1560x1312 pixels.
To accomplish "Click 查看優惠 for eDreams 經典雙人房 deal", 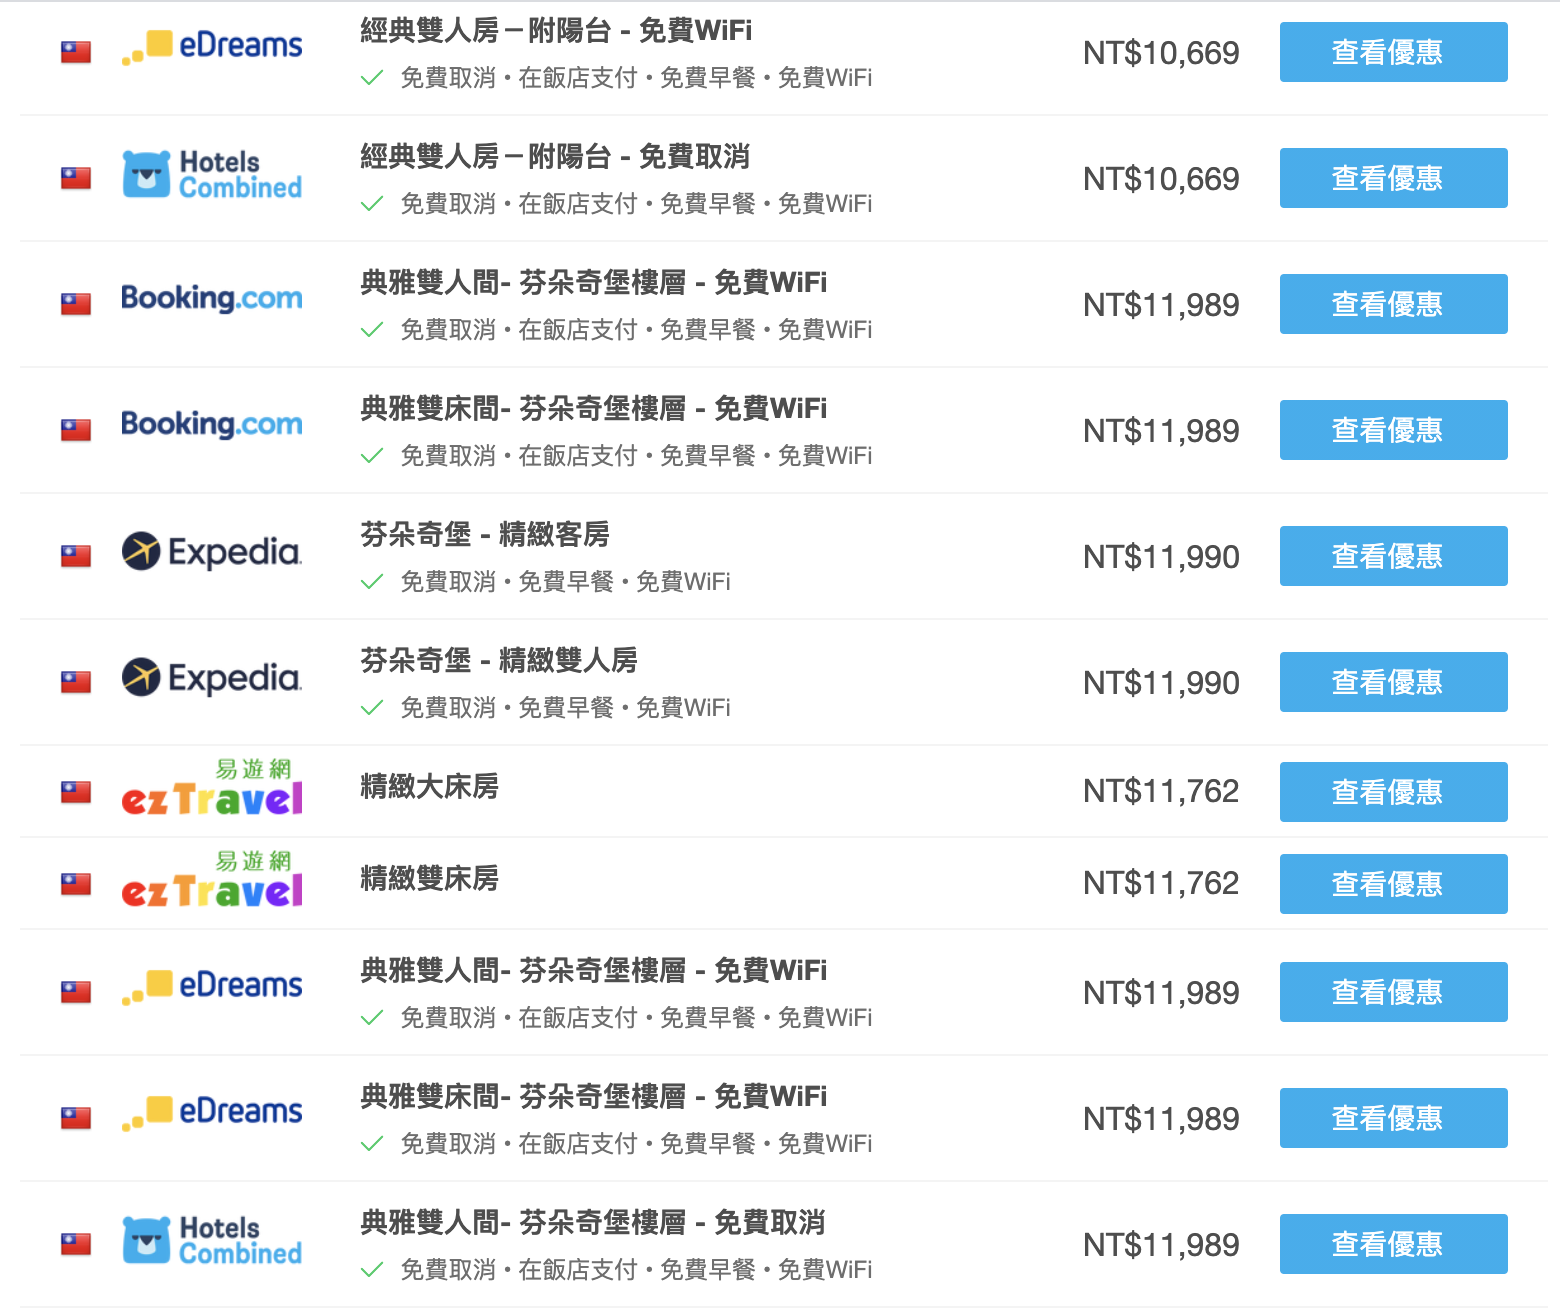I will [1393, 52].
